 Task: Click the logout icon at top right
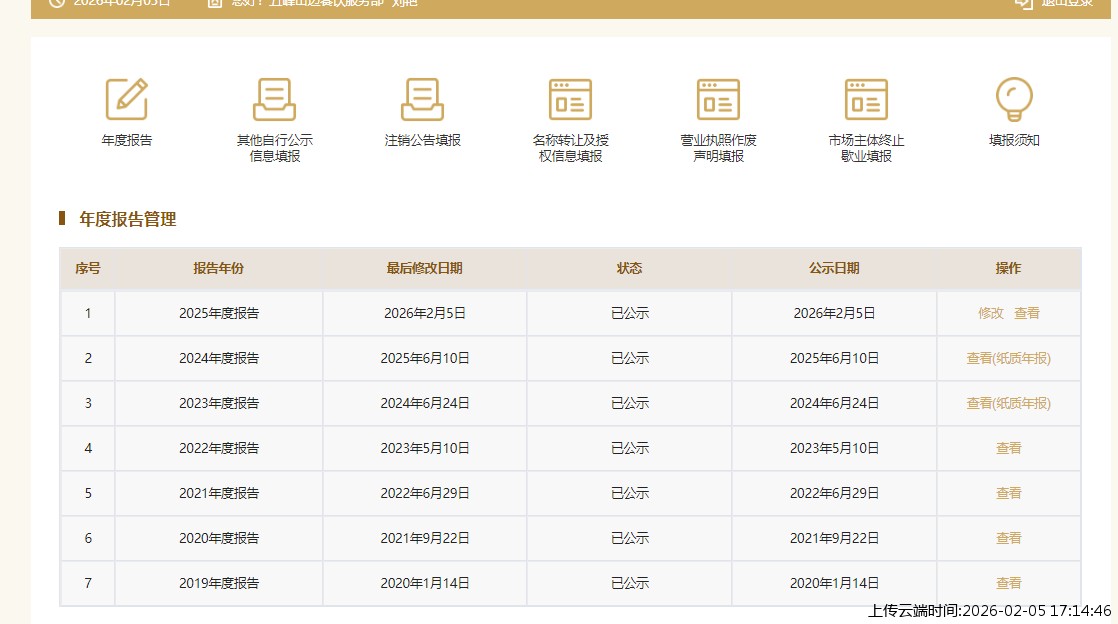tap(1023, 3)
